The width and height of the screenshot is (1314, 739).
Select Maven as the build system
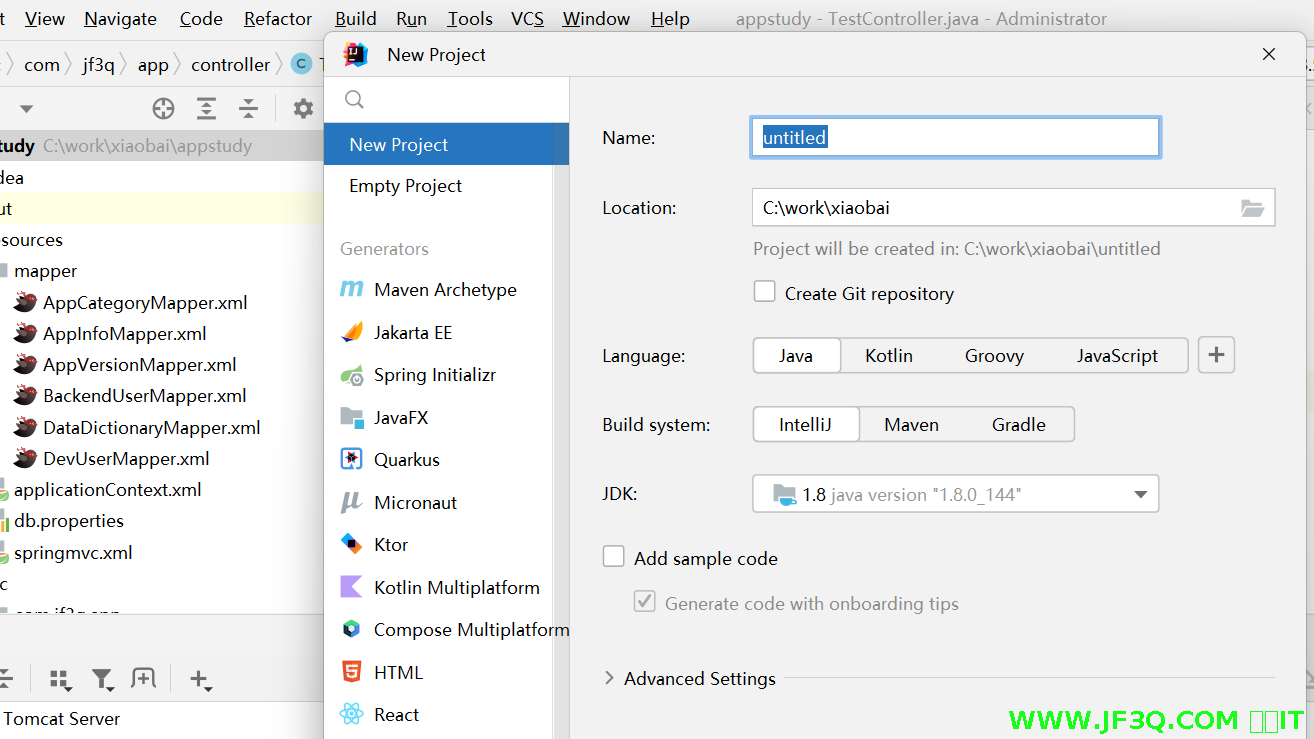point(911,425)
